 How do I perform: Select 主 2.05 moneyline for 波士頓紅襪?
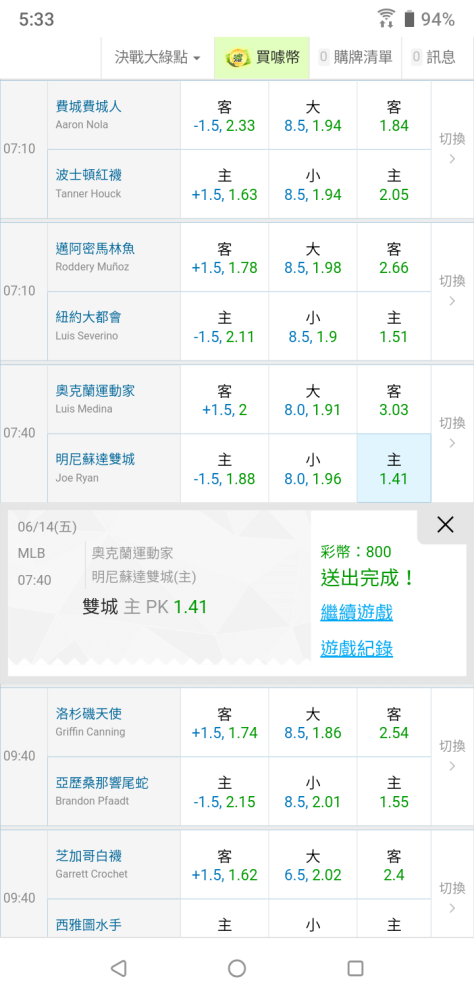pyautogui.click(x=394, y=184)
